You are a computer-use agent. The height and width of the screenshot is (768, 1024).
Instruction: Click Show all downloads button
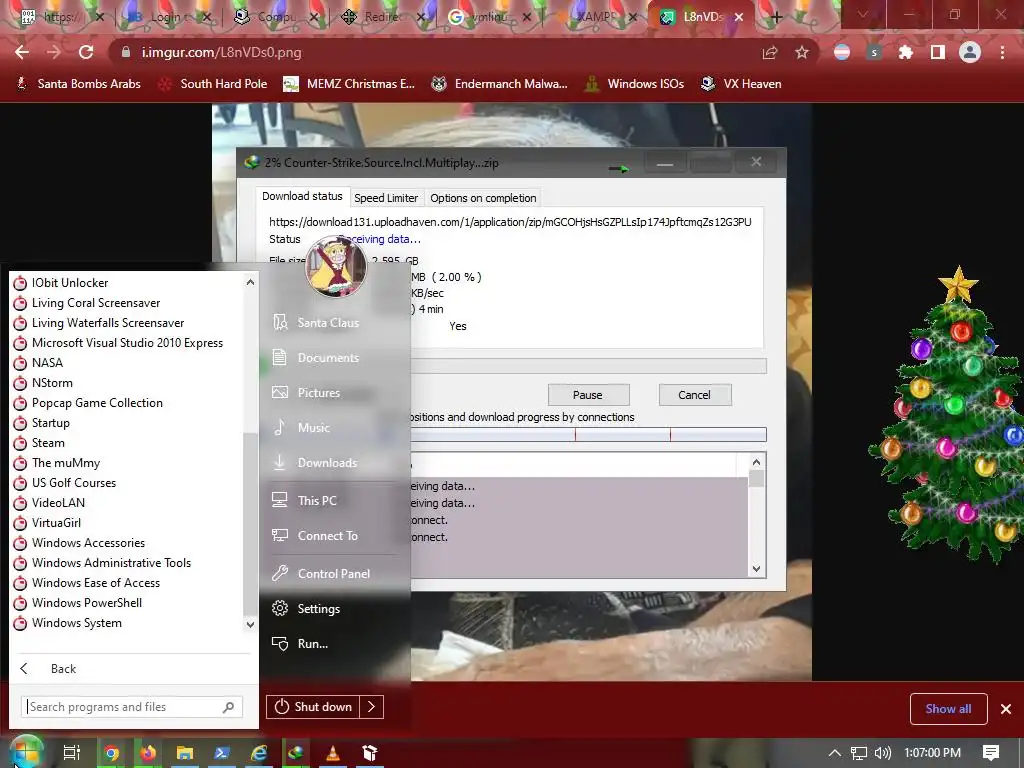click(948, 709)
